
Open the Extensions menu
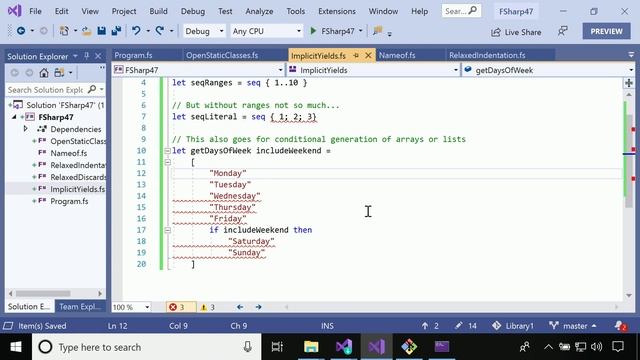[337, 11]
